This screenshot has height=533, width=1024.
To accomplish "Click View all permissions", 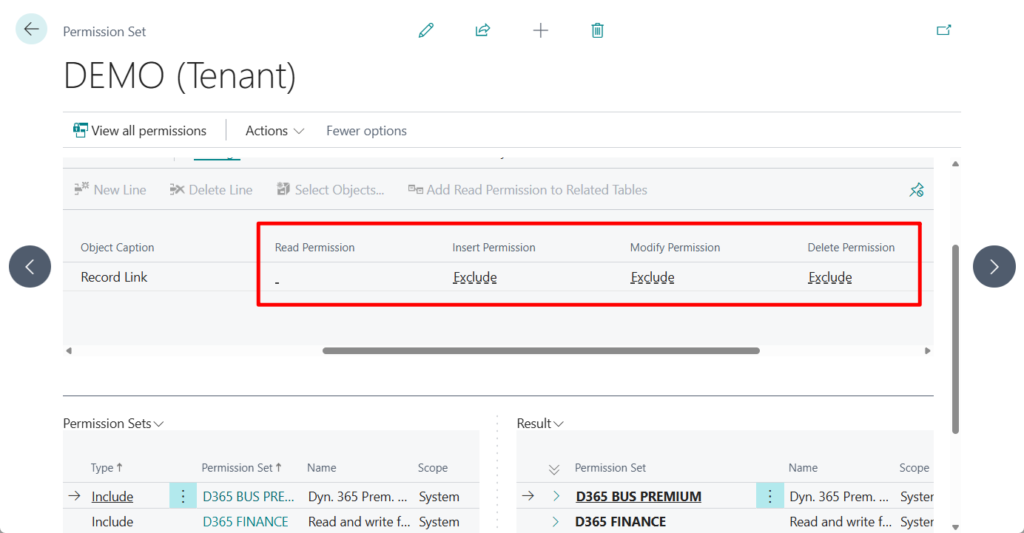I will pyautogui.click(x=140, y=131).
